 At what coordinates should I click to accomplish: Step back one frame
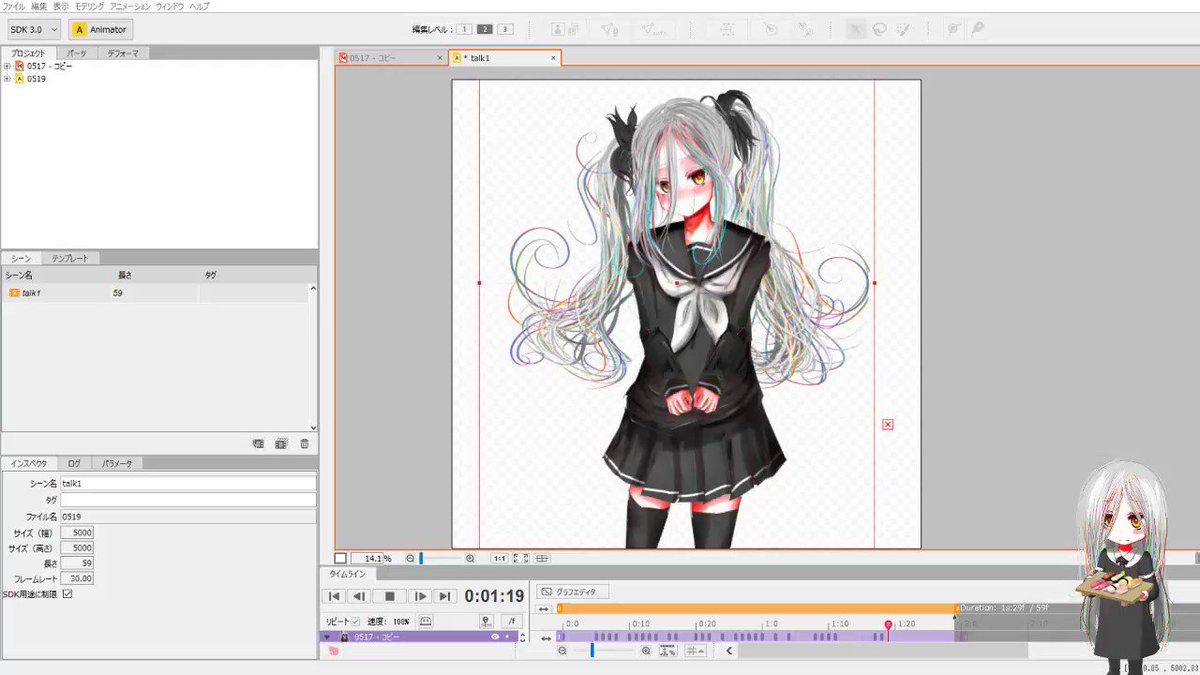click(359, 596)
